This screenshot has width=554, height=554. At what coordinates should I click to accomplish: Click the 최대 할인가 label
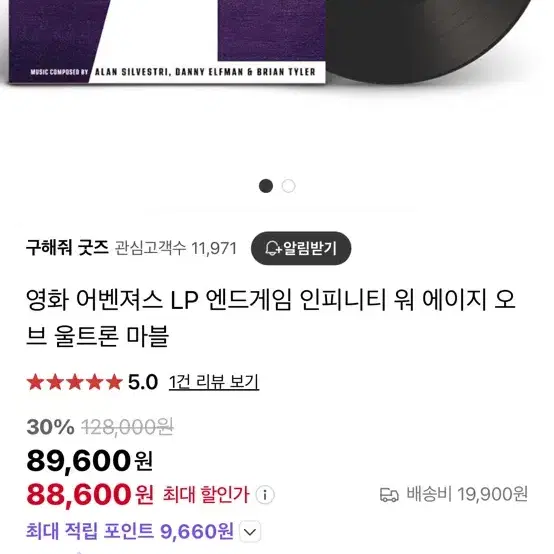coord(206,494)
